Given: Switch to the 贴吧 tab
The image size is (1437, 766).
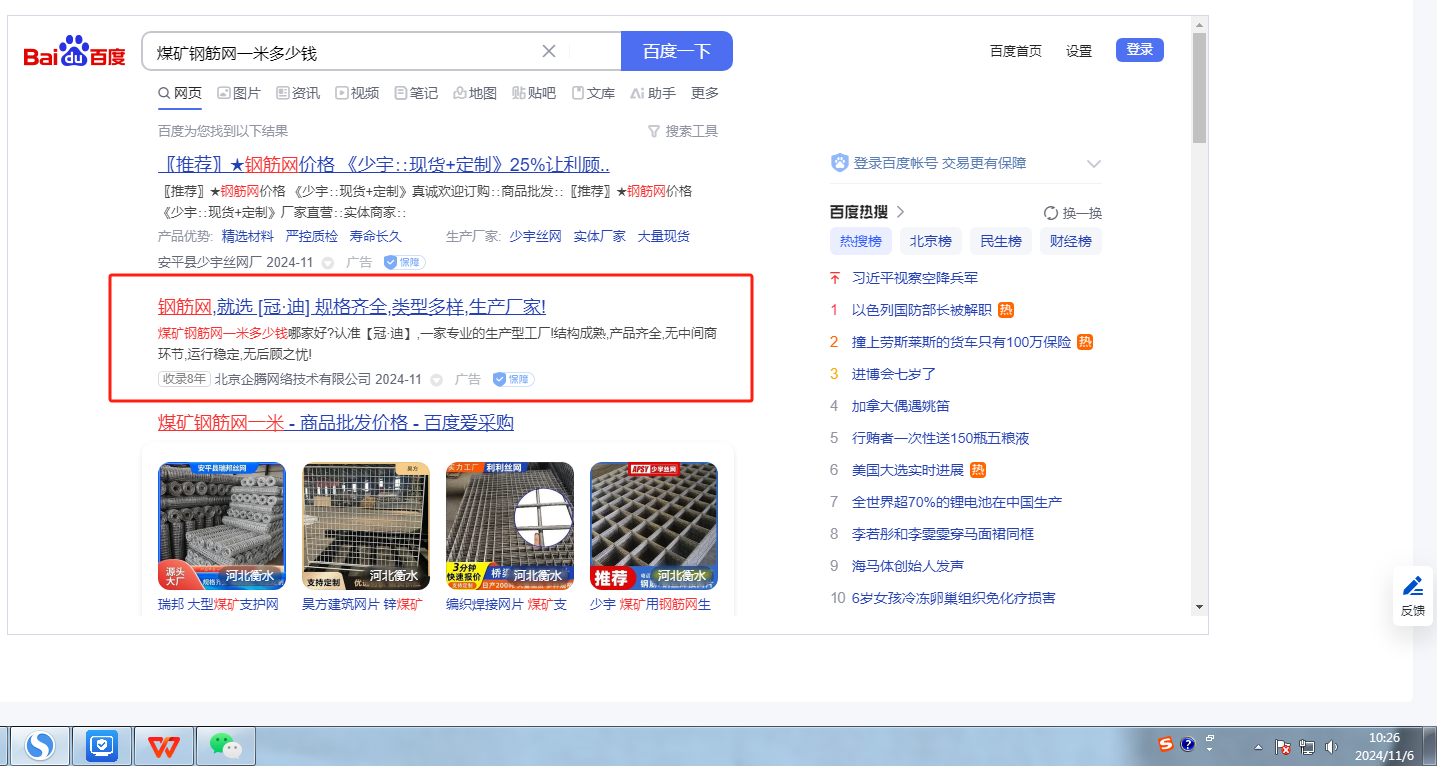Looking at the screenshot, I should point(534,93).
